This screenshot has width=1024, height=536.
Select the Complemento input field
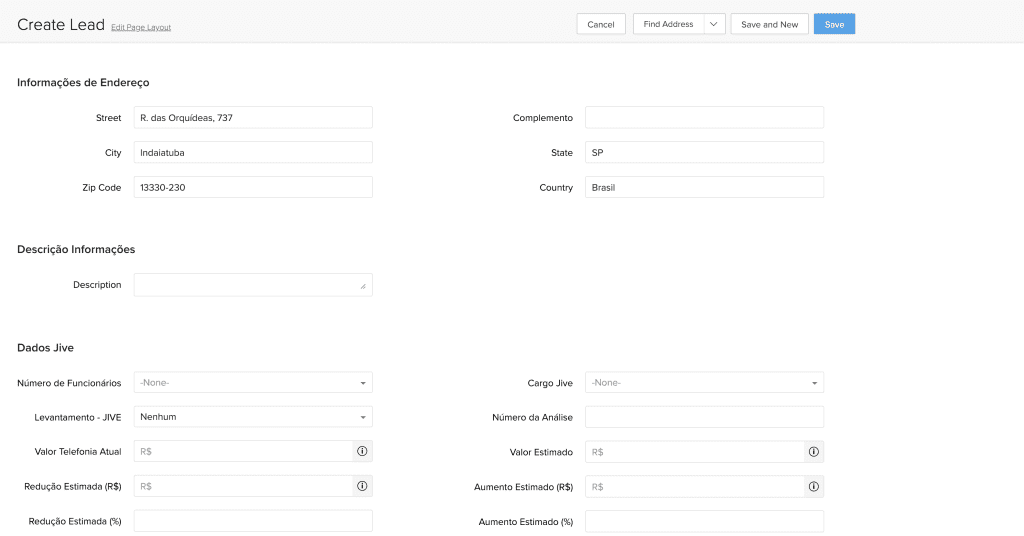tap(704, 118)
